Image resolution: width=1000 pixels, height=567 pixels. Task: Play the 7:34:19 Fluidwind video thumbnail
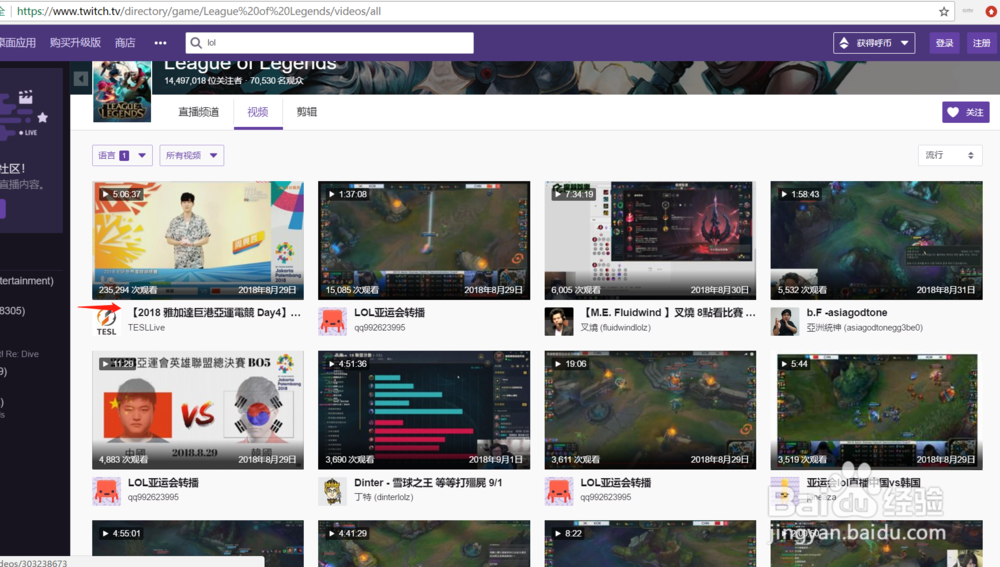point(650,240)
